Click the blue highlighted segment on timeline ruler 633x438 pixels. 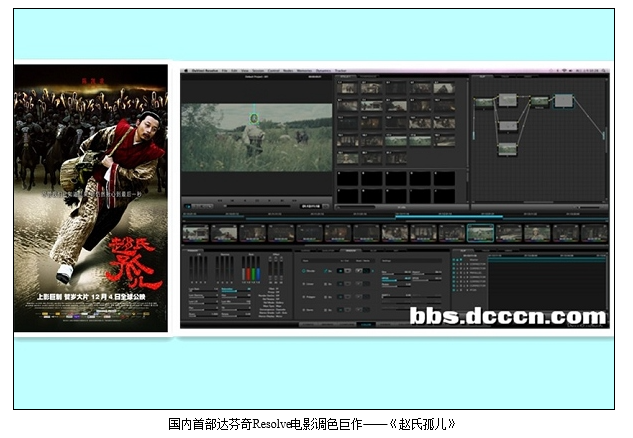tap(449, 217)
